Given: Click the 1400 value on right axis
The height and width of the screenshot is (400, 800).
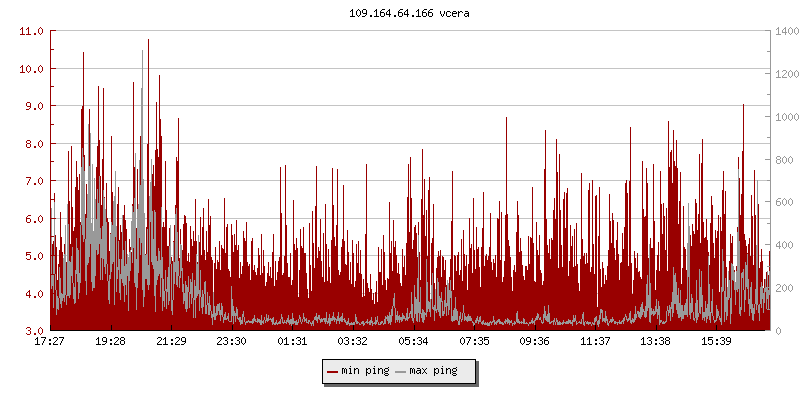Looking at the screenshot, I should pos(785,31).
